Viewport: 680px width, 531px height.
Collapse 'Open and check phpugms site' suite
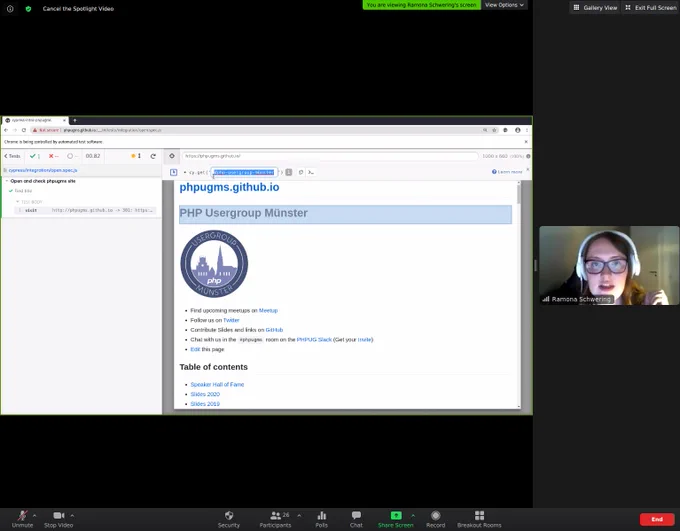42,181
